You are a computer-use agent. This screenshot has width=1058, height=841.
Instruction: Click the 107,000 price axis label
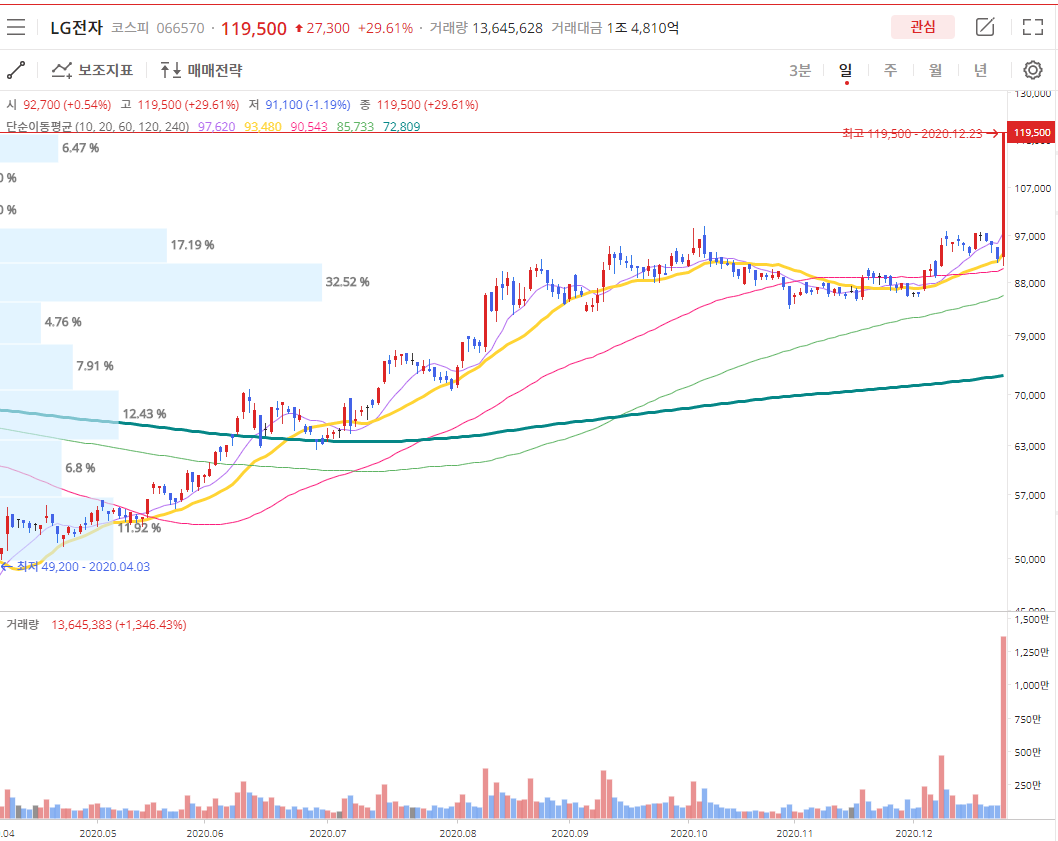pos(1032,188)
